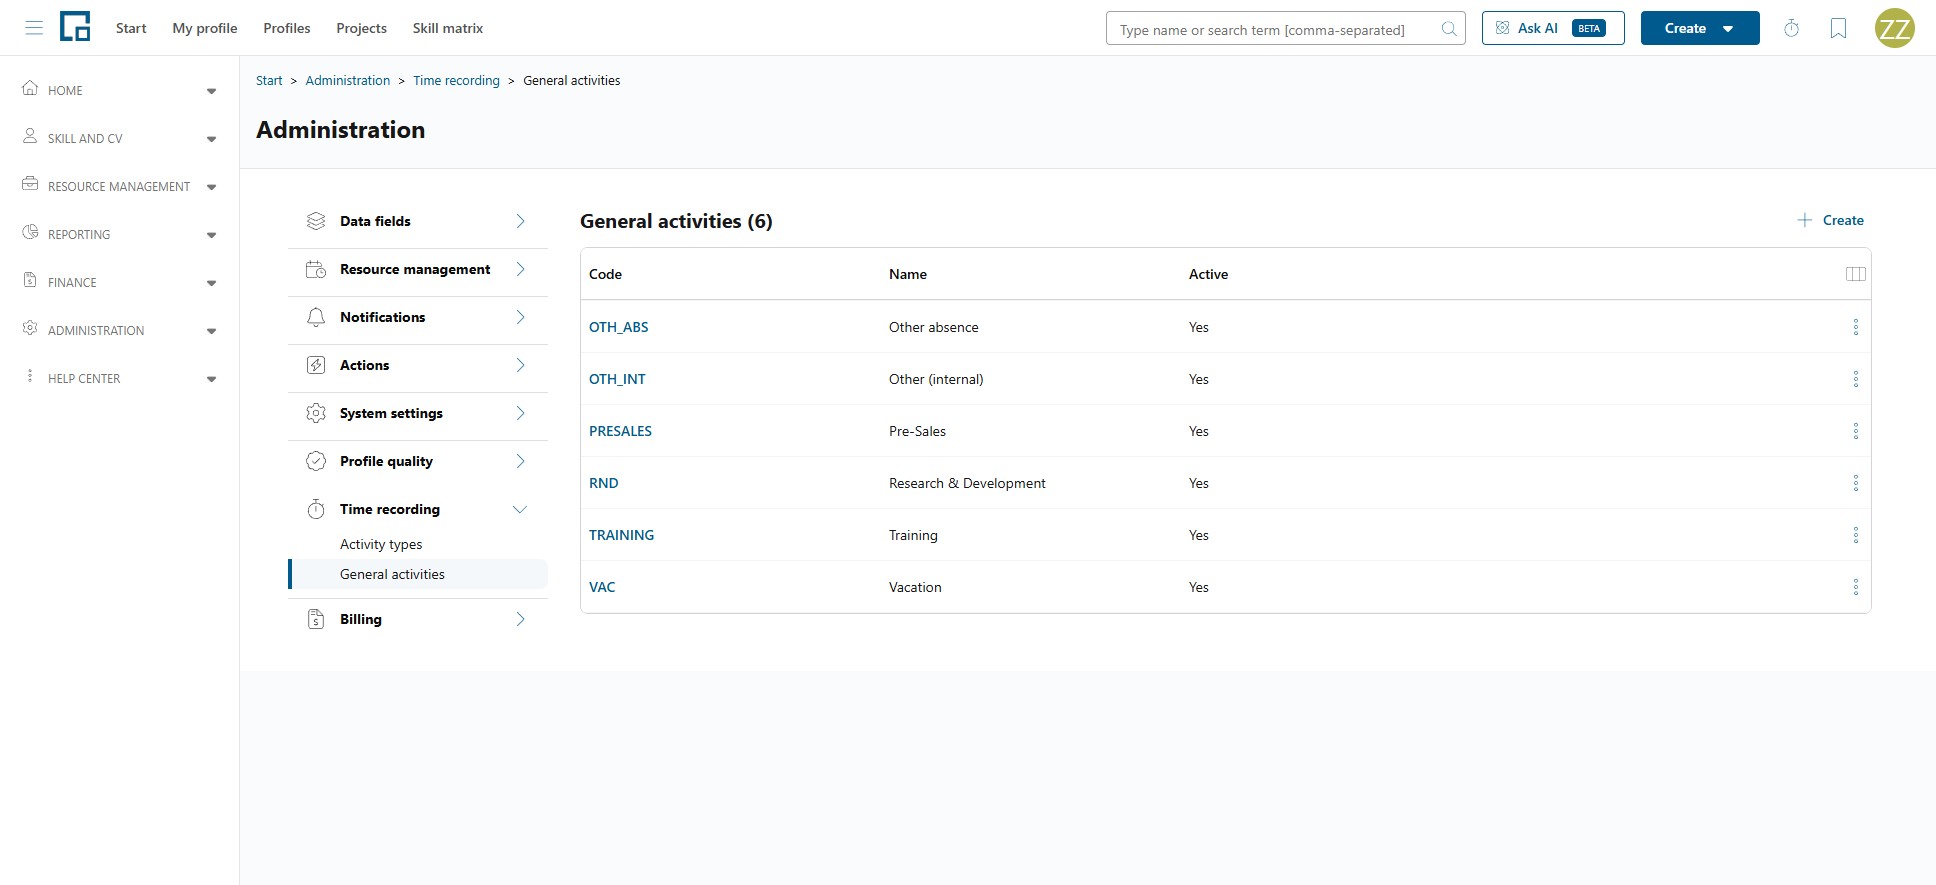
Task: Expand the HOME sidebar section
Action: (x=120, y=90)
